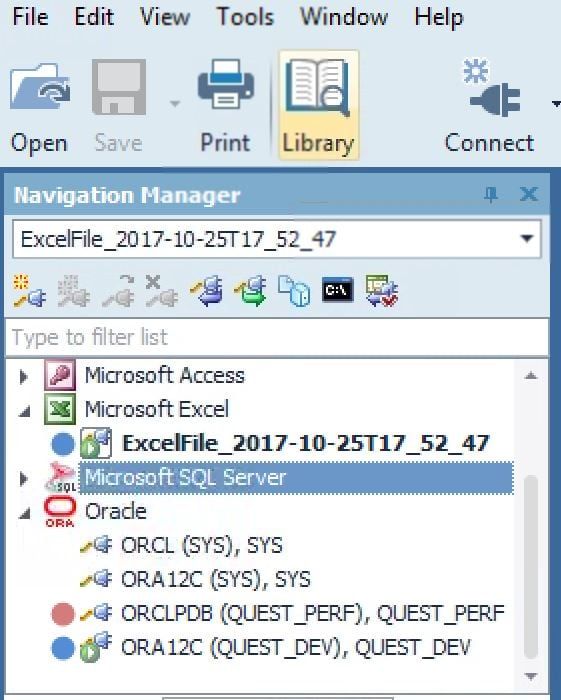Open the Save button dropdown arrow
This screenshot has width=561, height=700.
(x=175, y=104)
